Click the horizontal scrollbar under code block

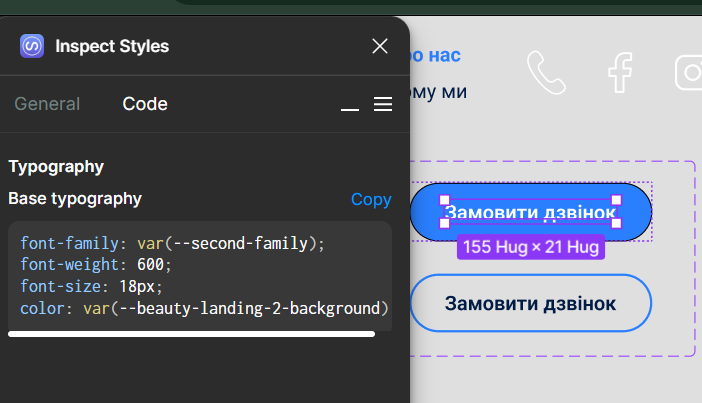191,334
